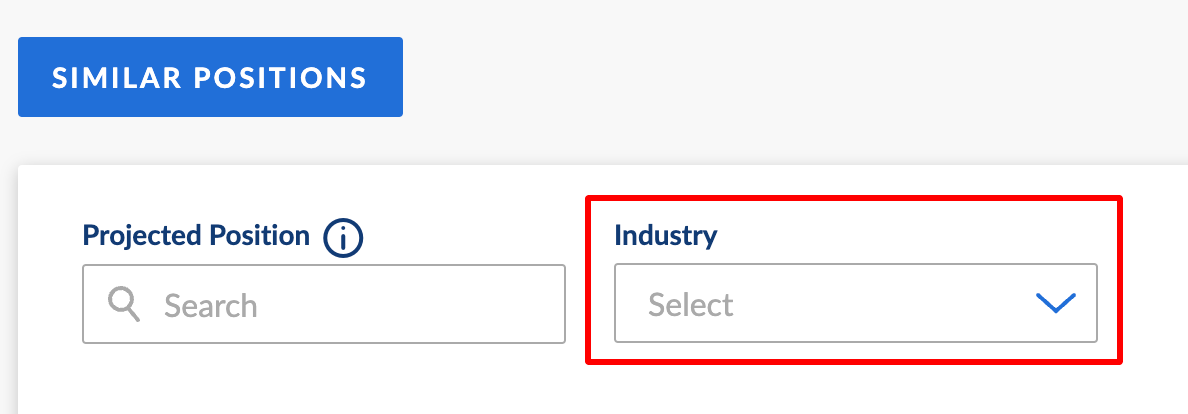Click the SIMILAR POSITIONS button
This screenshot has height=414, width=1188.
pos(210,77)
